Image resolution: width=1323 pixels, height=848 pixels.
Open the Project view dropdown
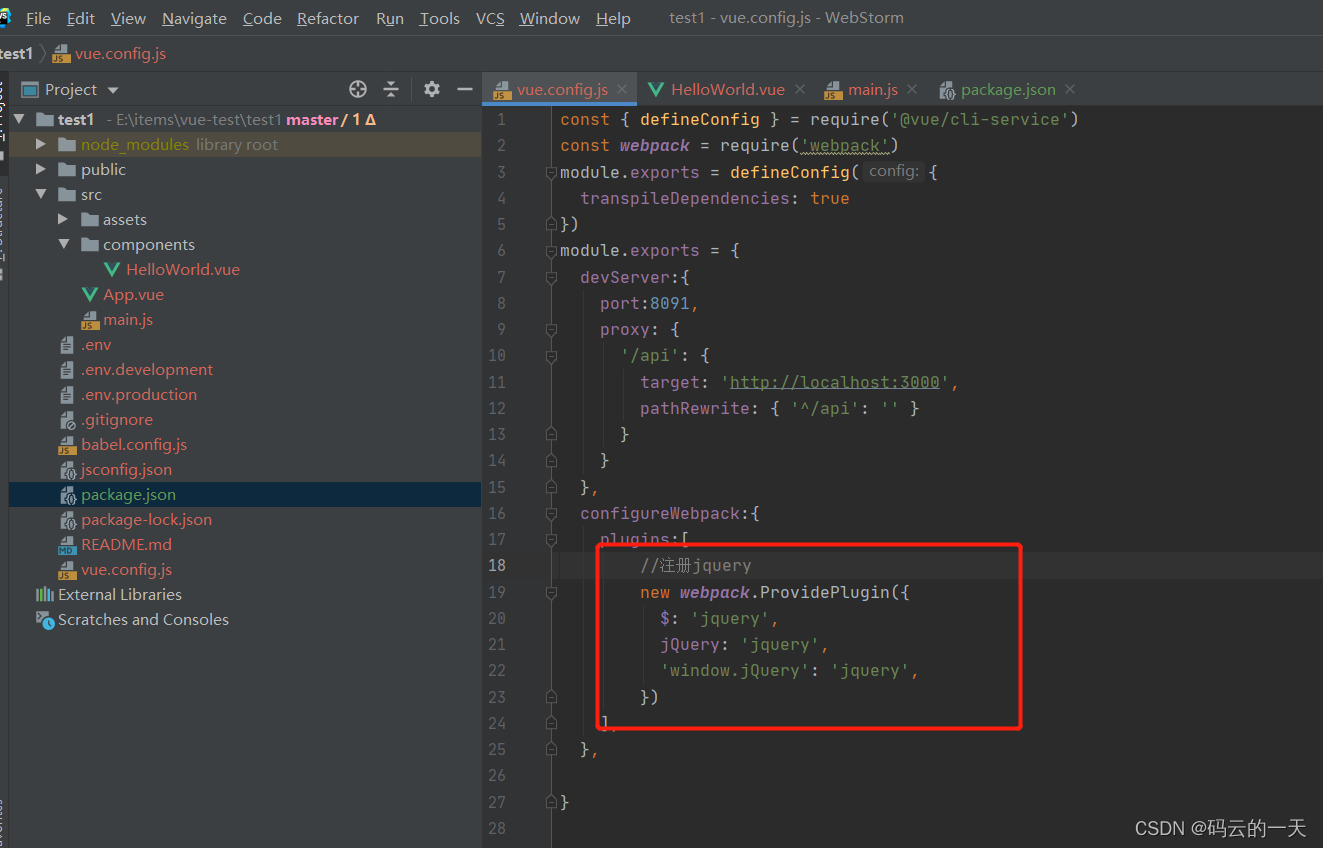point(111,89)
